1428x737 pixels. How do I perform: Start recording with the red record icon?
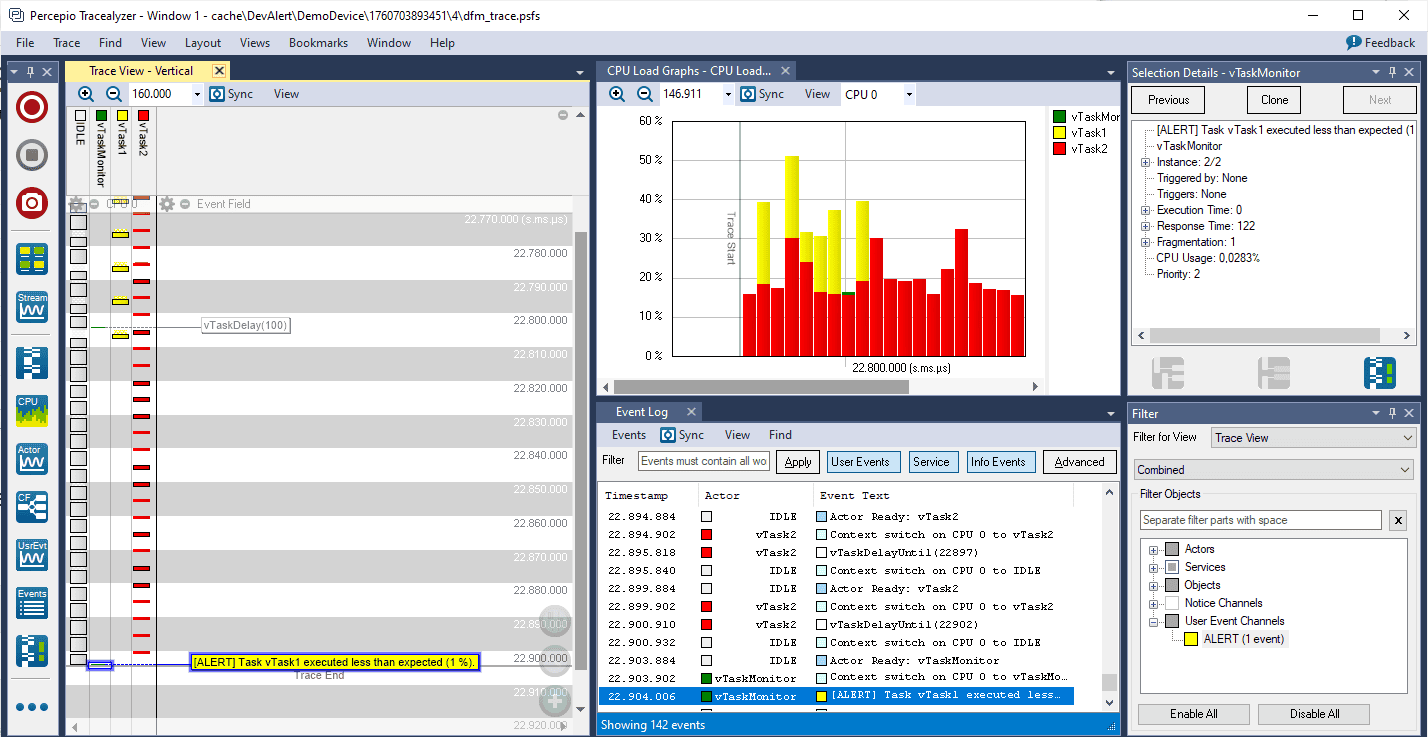[x=32, y=108]
